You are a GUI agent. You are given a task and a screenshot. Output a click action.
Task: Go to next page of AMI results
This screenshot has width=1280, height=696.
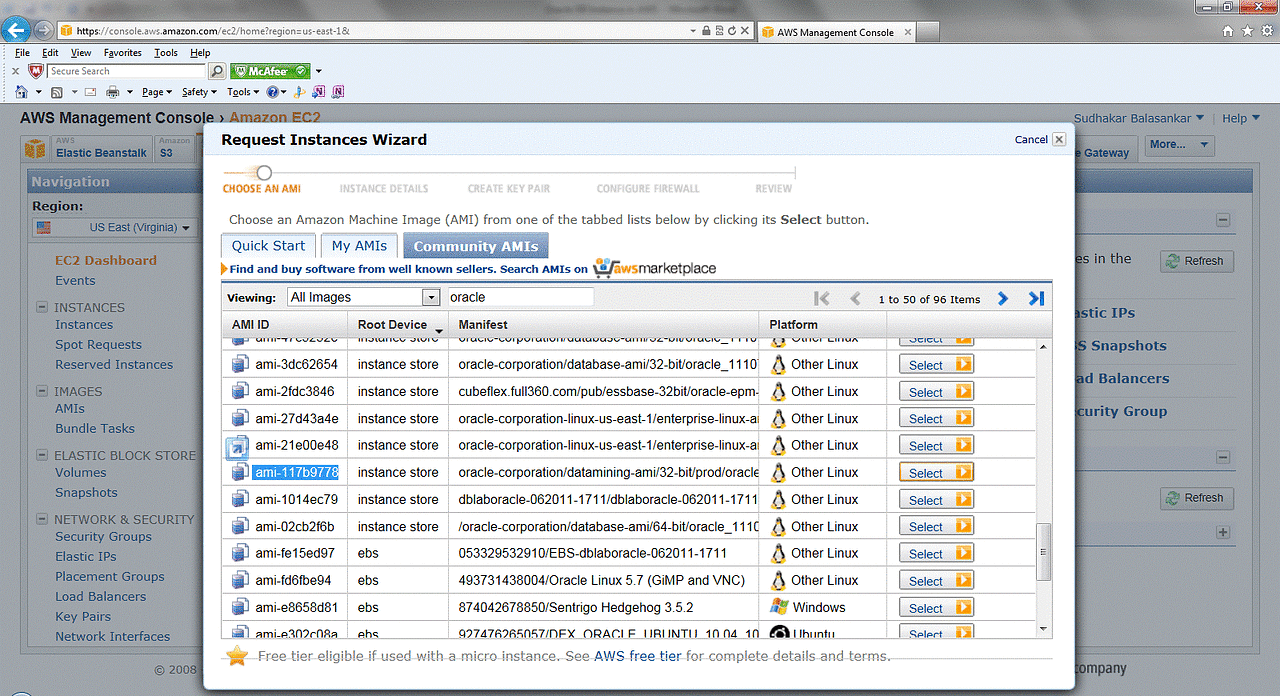click(1003, 298)
